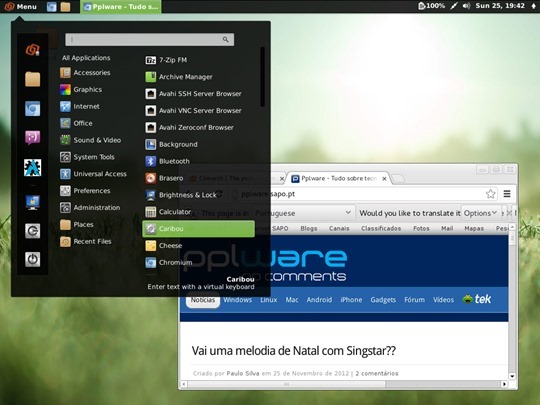Click the menu search input field
This screenshot has height=405, width=540.
click(149, 40)
